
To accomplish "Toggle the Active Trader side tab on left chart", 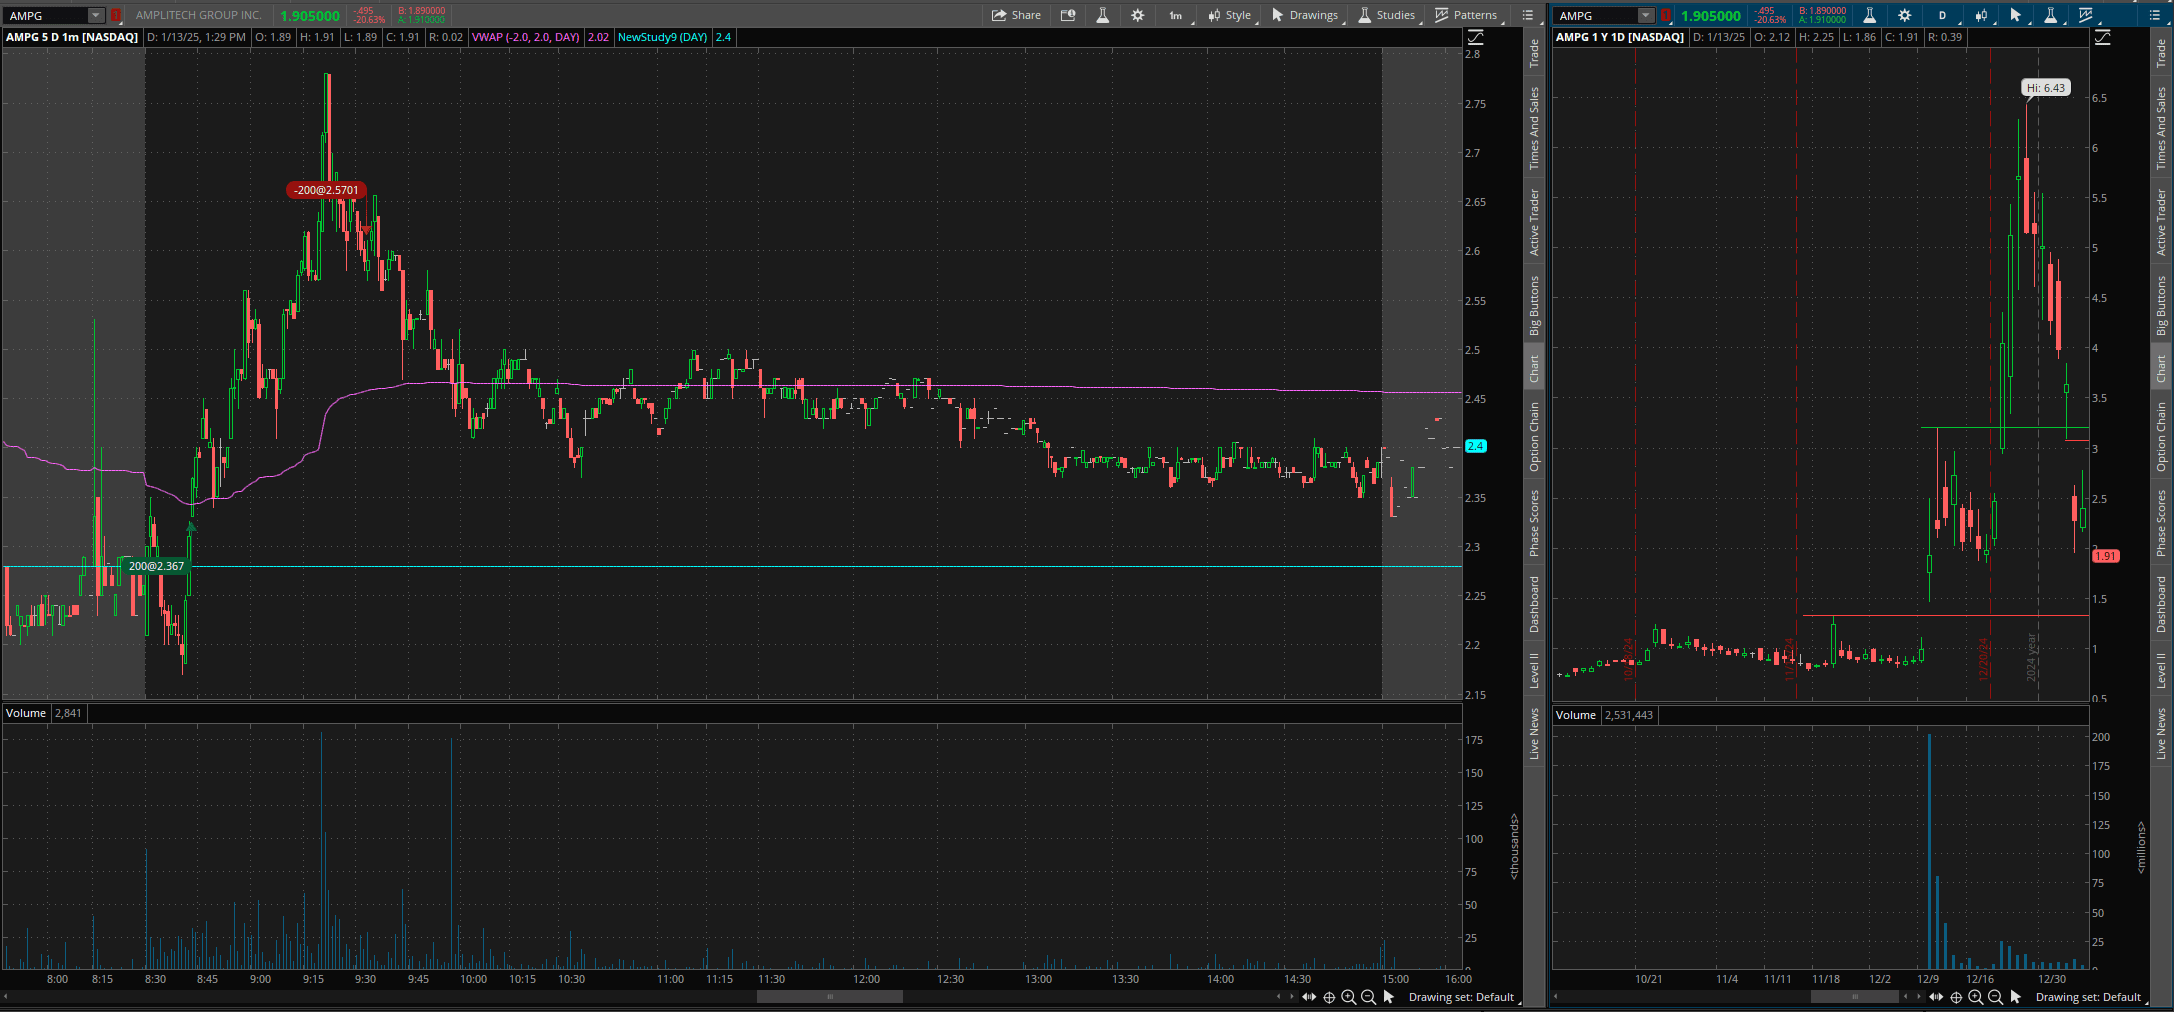I will tap(1534, 222).
